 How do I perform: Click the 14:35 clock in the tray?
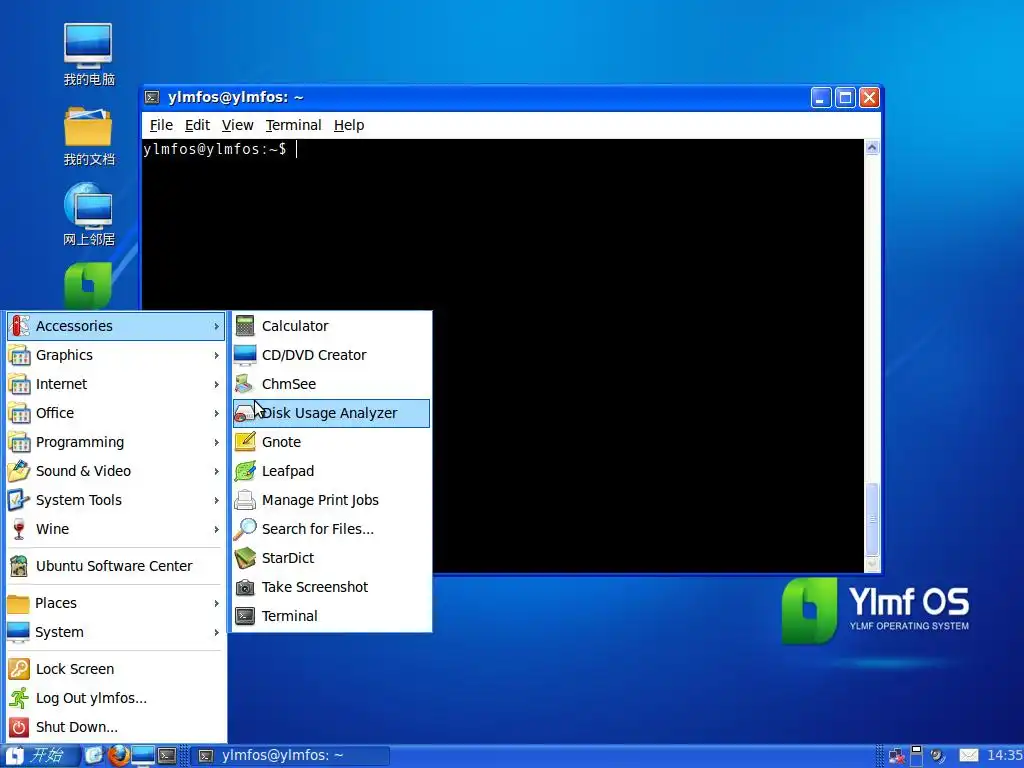point(1004,756)
